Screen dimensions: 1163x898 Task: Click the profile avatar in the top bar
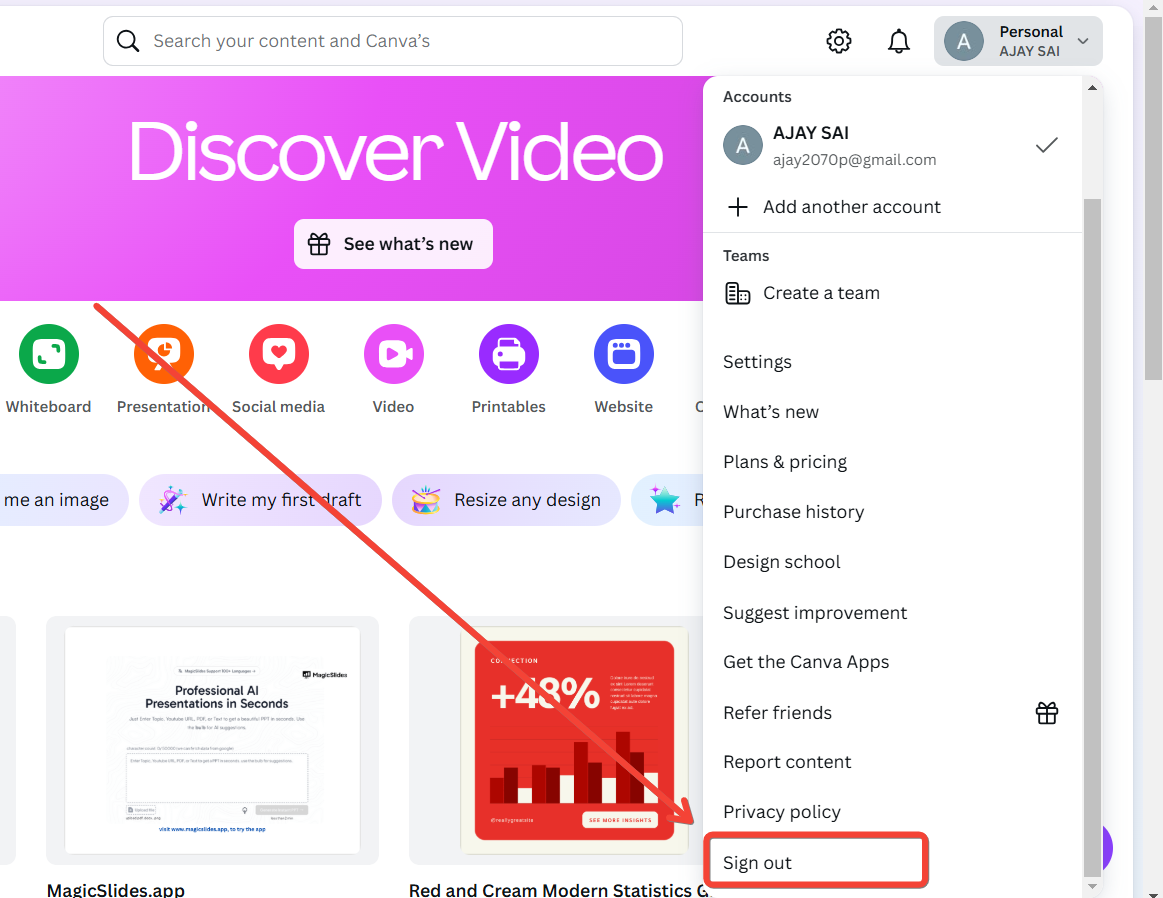pos(963,41)
